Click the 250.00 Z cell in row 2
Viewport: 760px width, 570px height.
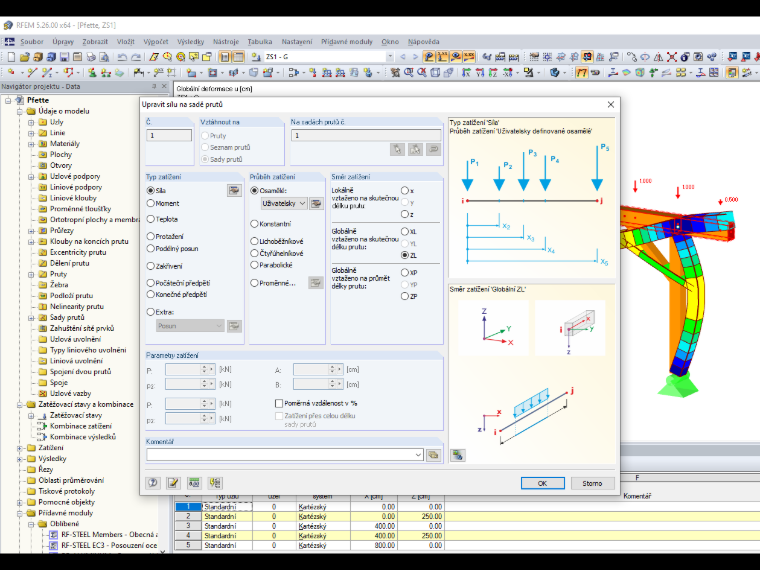[421, 517]
